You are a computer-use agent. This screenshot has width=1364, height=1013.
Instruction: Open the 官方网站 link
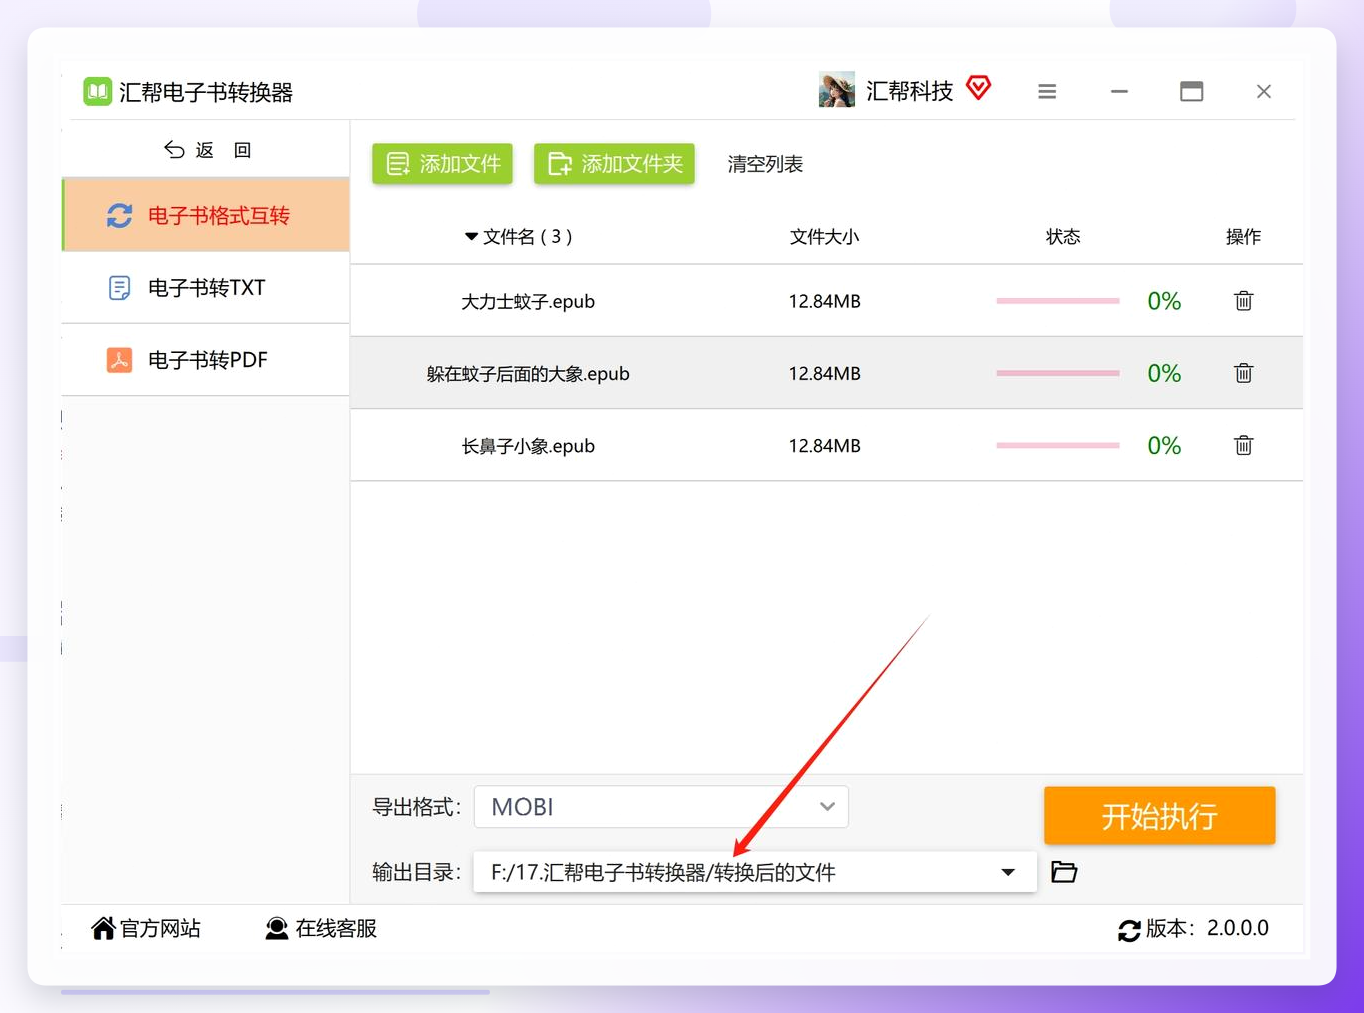[146, 928]
